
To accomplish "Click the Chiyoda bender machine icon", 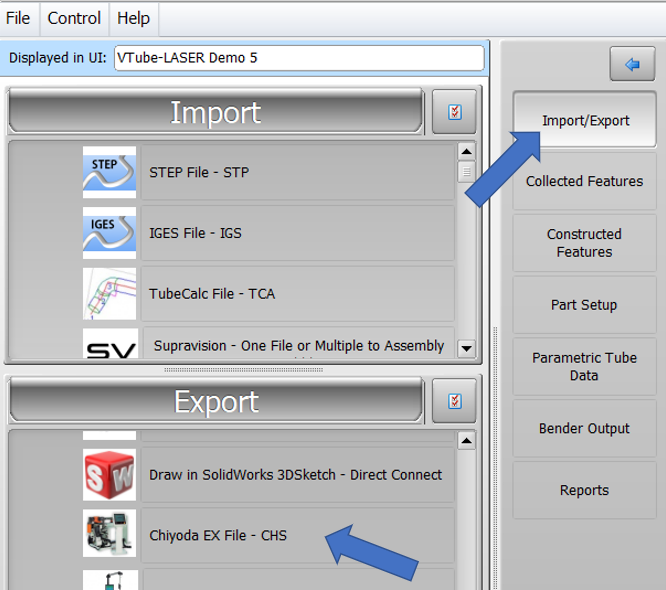I will click(x=109, y=535).
